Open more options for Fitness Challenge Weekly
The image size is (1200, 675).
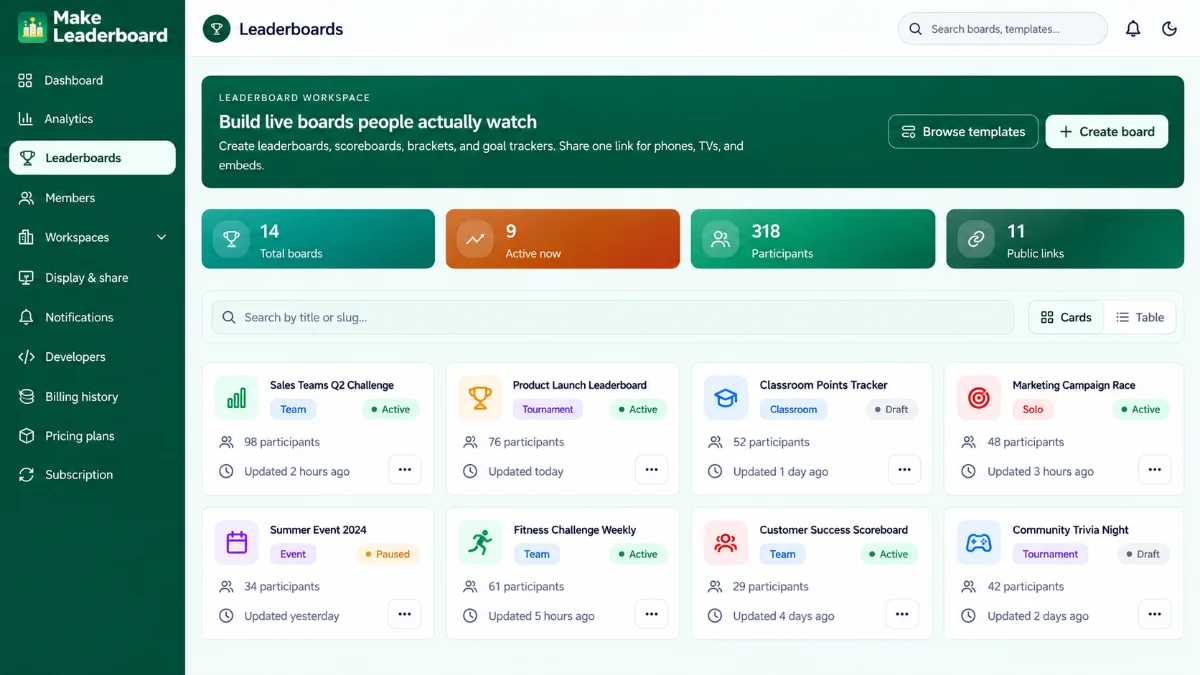click(x=651, y=614)
